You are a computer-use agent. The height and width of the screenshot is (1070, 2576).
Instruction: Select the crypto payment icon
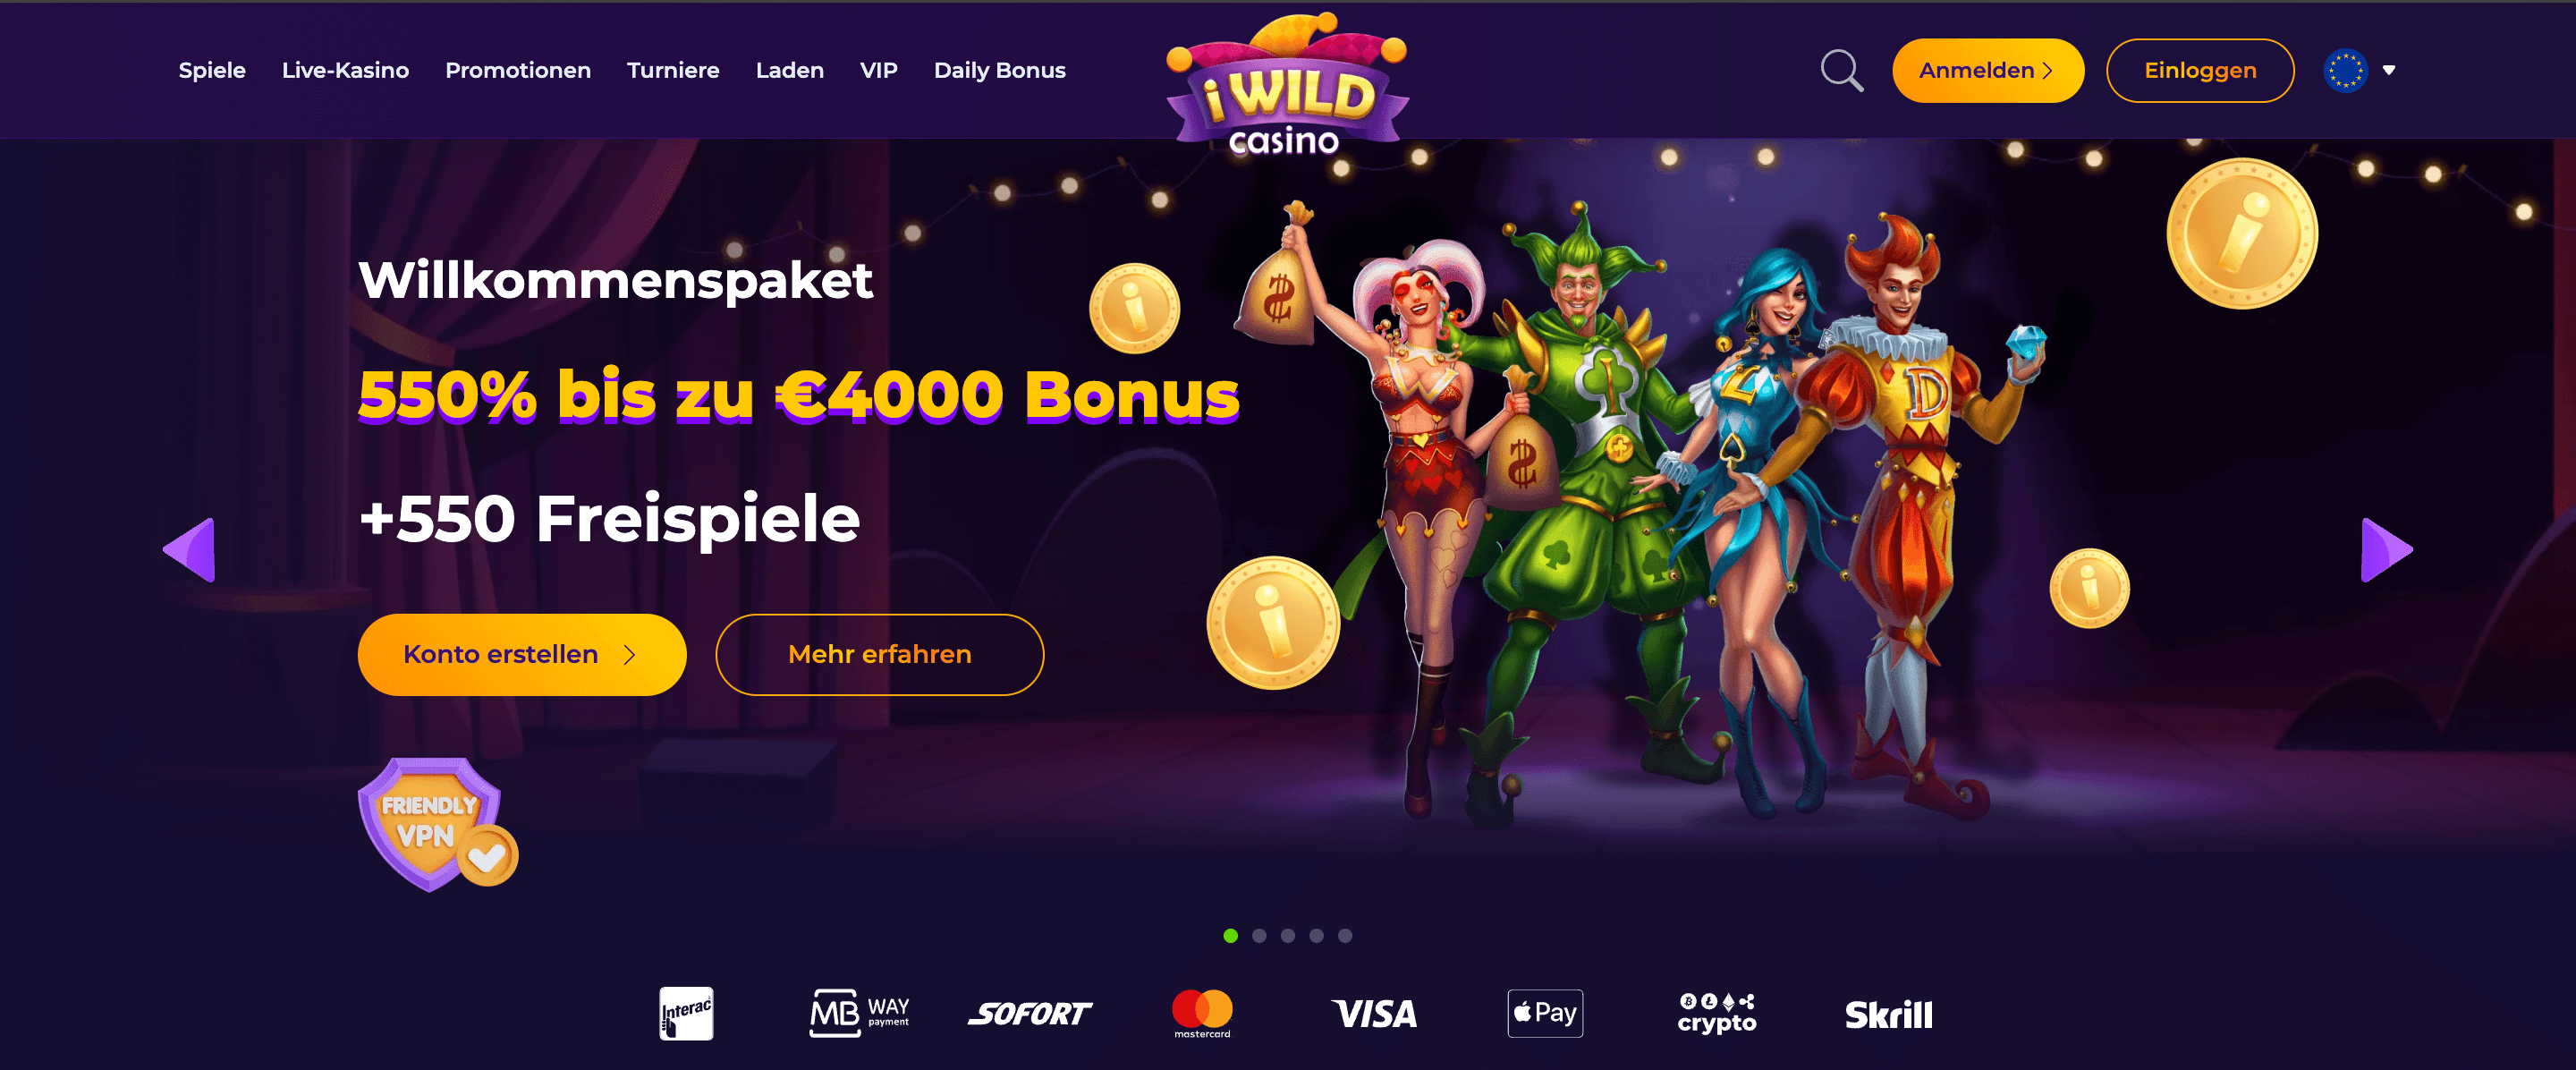click(1717, 1014)
